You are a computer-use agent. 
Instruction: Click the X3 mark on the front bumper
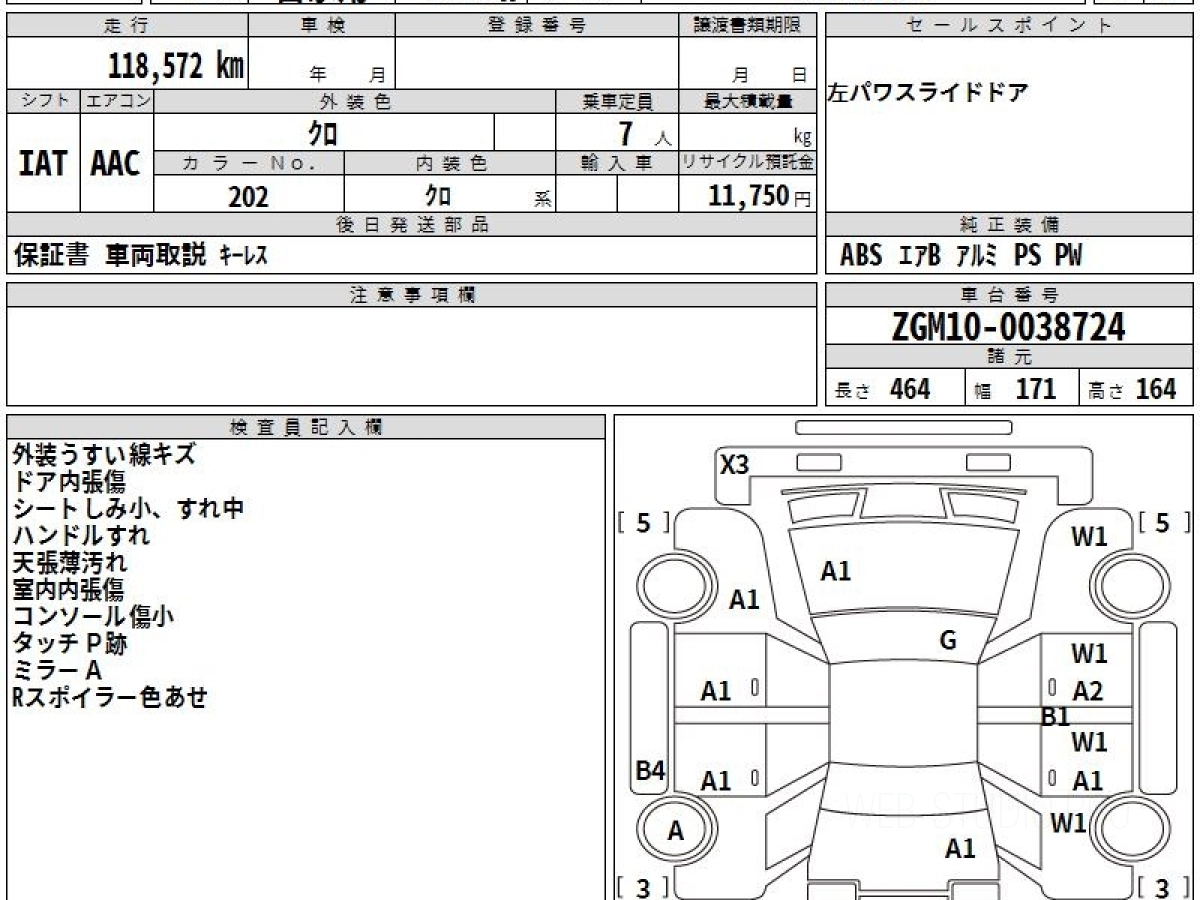735,465
